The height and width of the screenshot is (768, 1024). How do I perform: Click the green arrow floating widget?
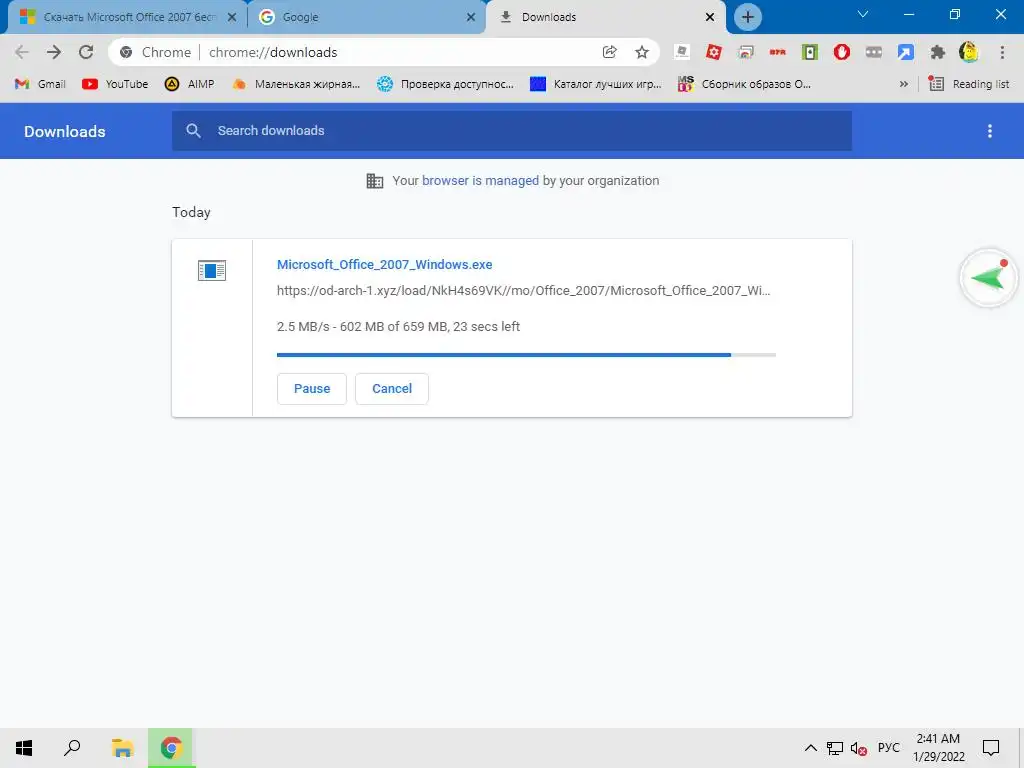988,278
